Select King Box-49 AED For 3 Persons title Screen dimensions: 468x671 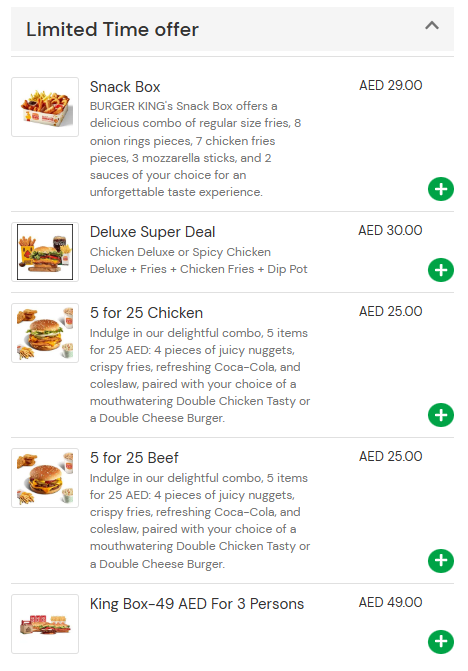click(x=197, y=604)
